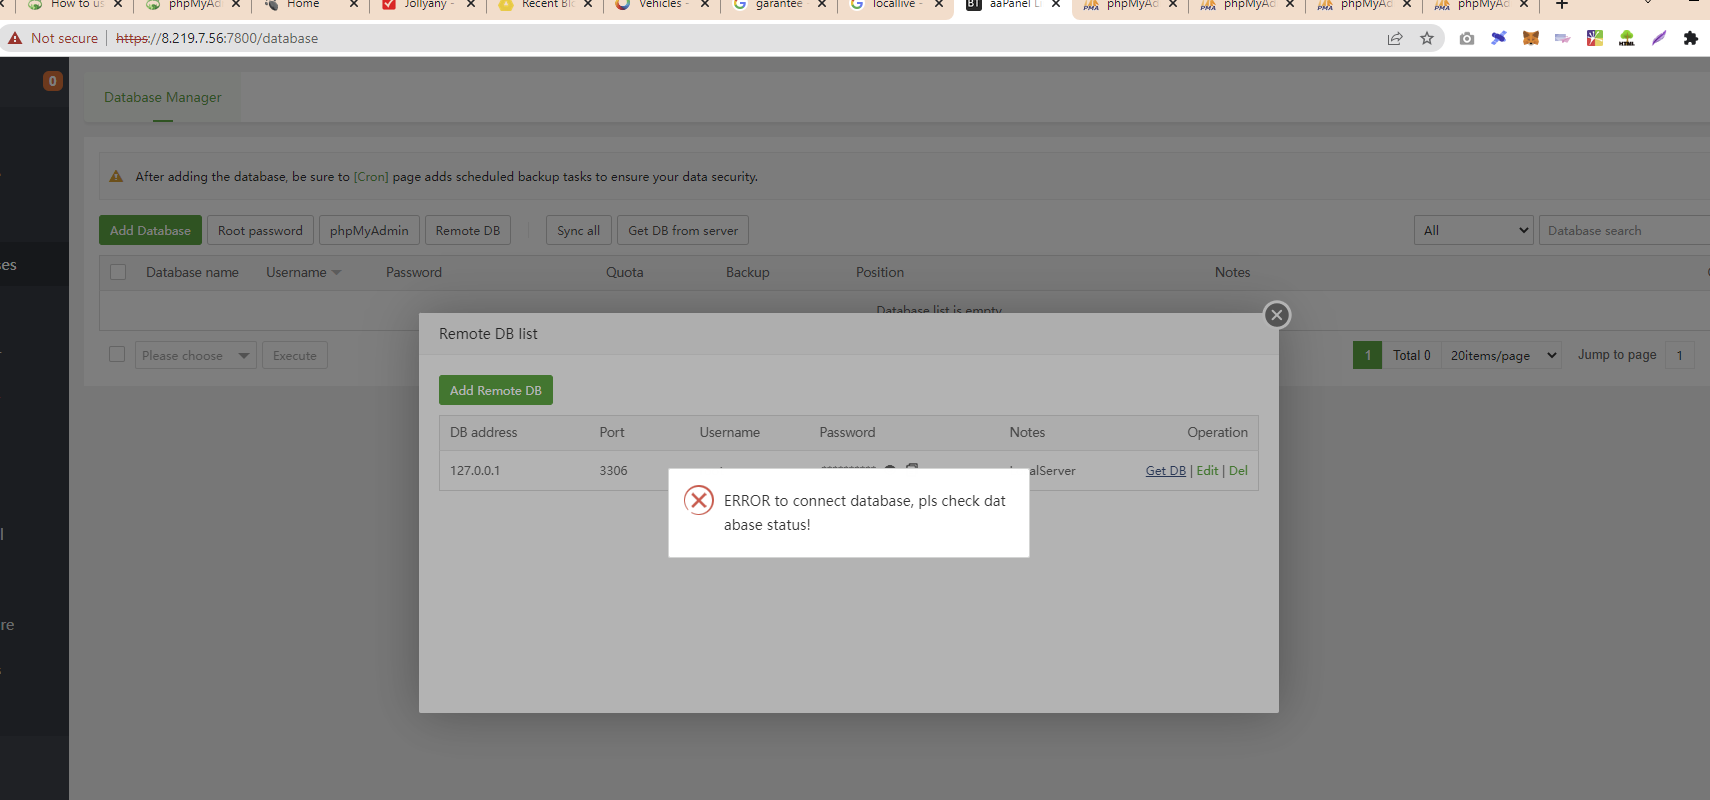Viewport: 1710px width, 800px height.
Task: Click the warning triangle in the backup notice
Action: [x=116, y=176]
